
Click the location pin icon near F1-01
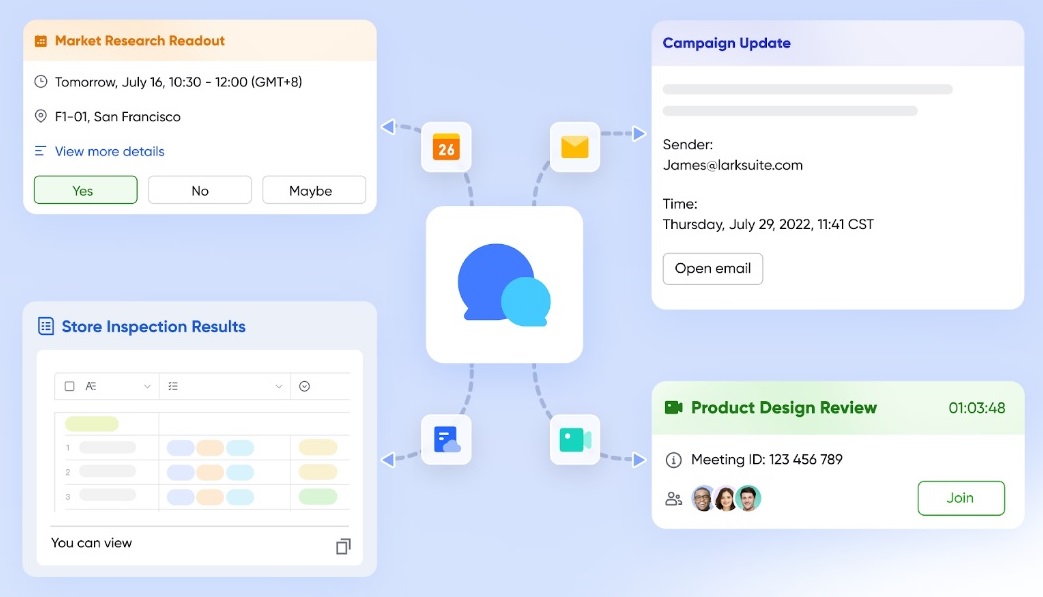click(x=41, y=117)
